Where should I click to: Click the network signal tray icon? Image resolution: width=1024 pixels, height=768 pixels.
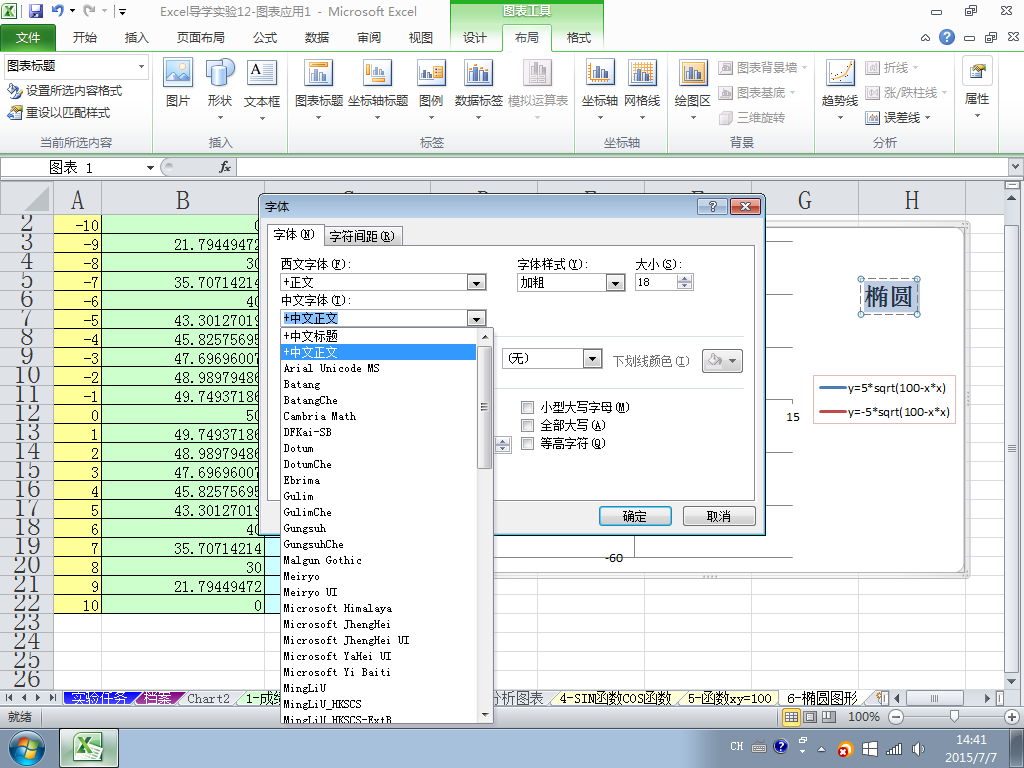click(x=893, y=748)
